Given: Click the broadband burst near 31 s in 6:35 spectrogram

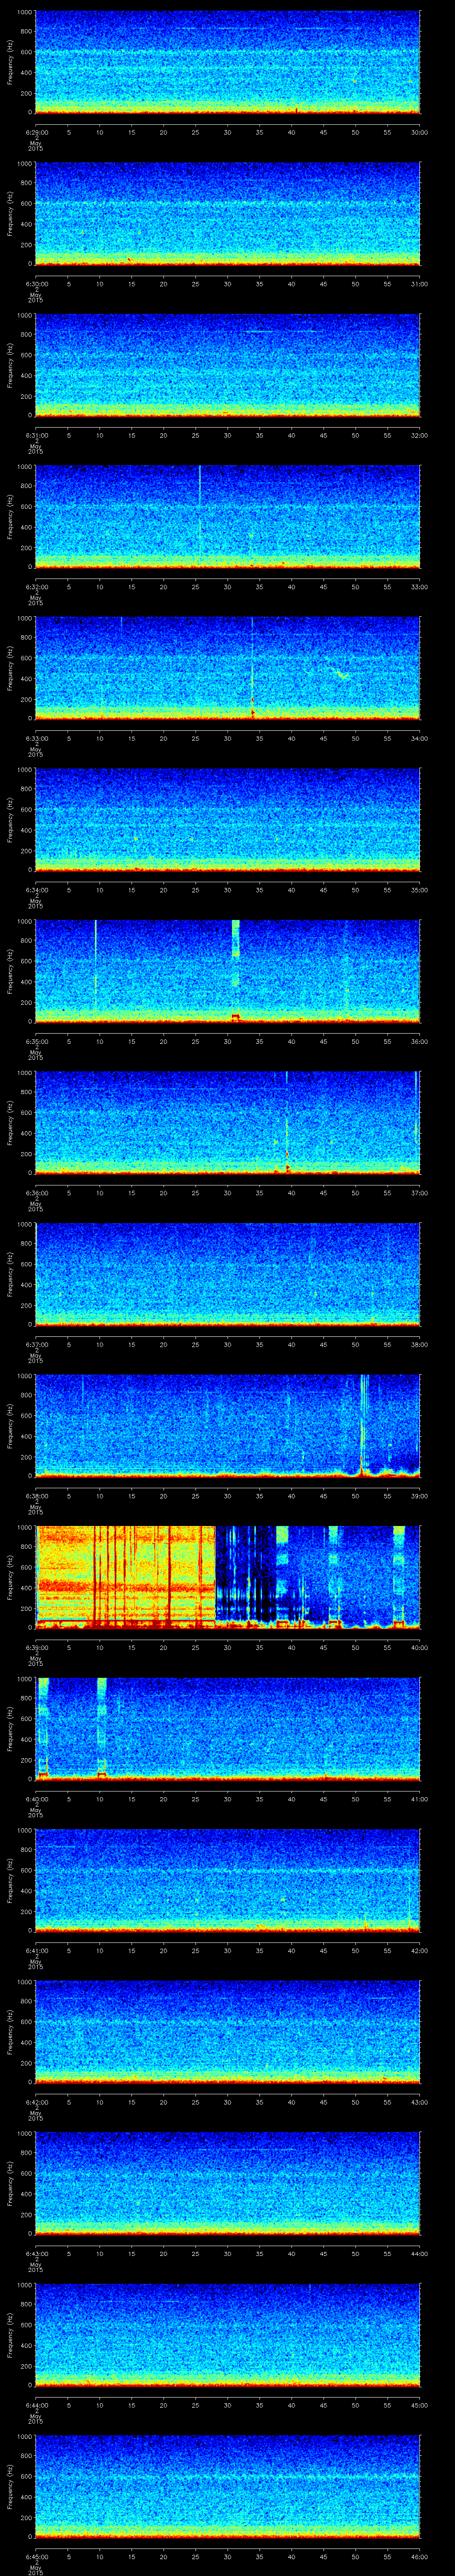Looking at the screenshot, I should (x=236, y=970).
